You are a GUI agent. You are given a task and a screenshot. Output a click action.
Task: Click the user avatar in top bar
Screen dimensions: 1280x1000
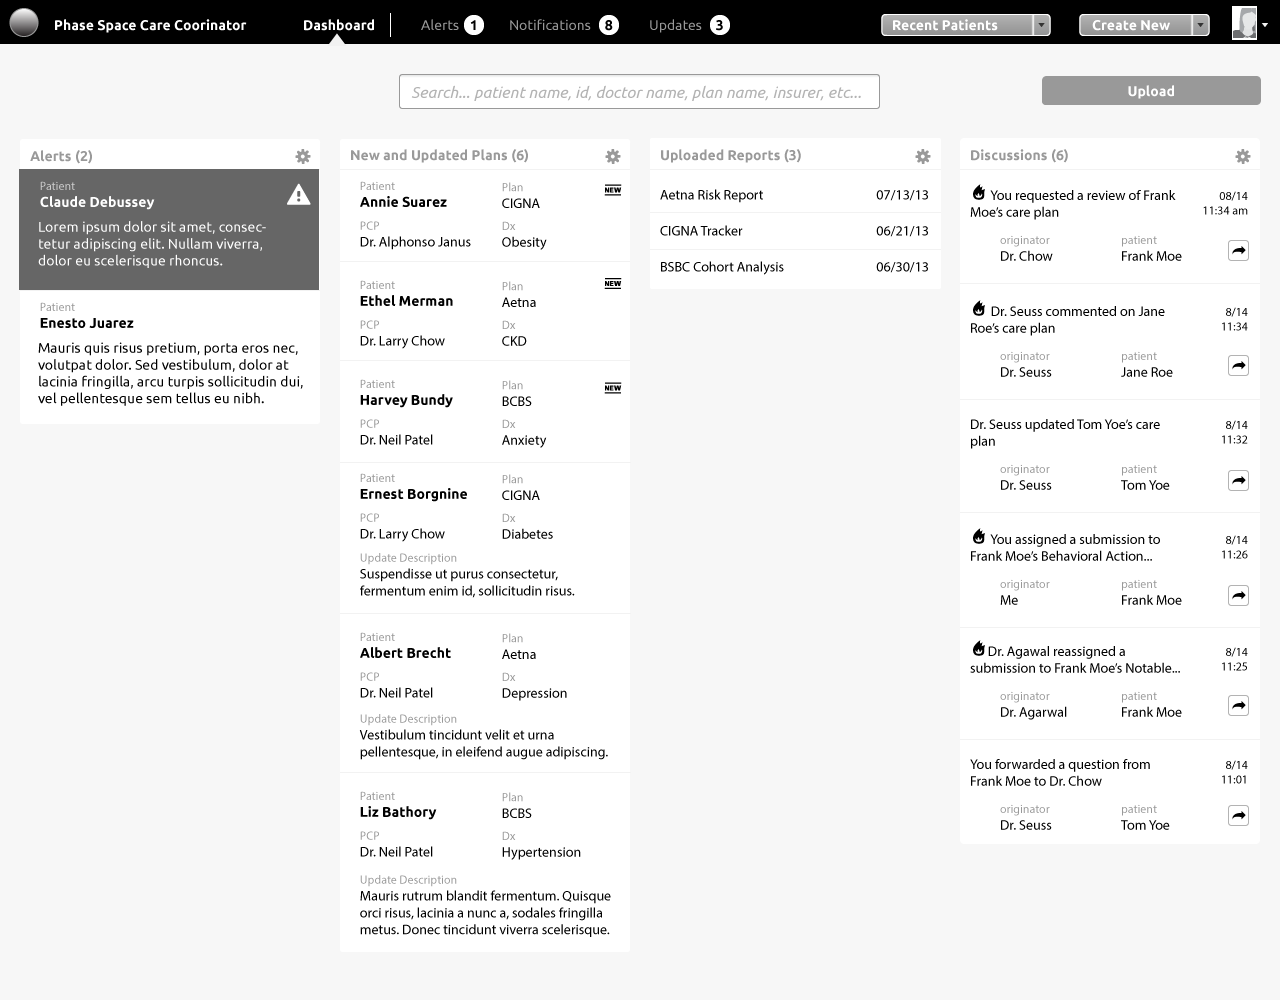1244,23
